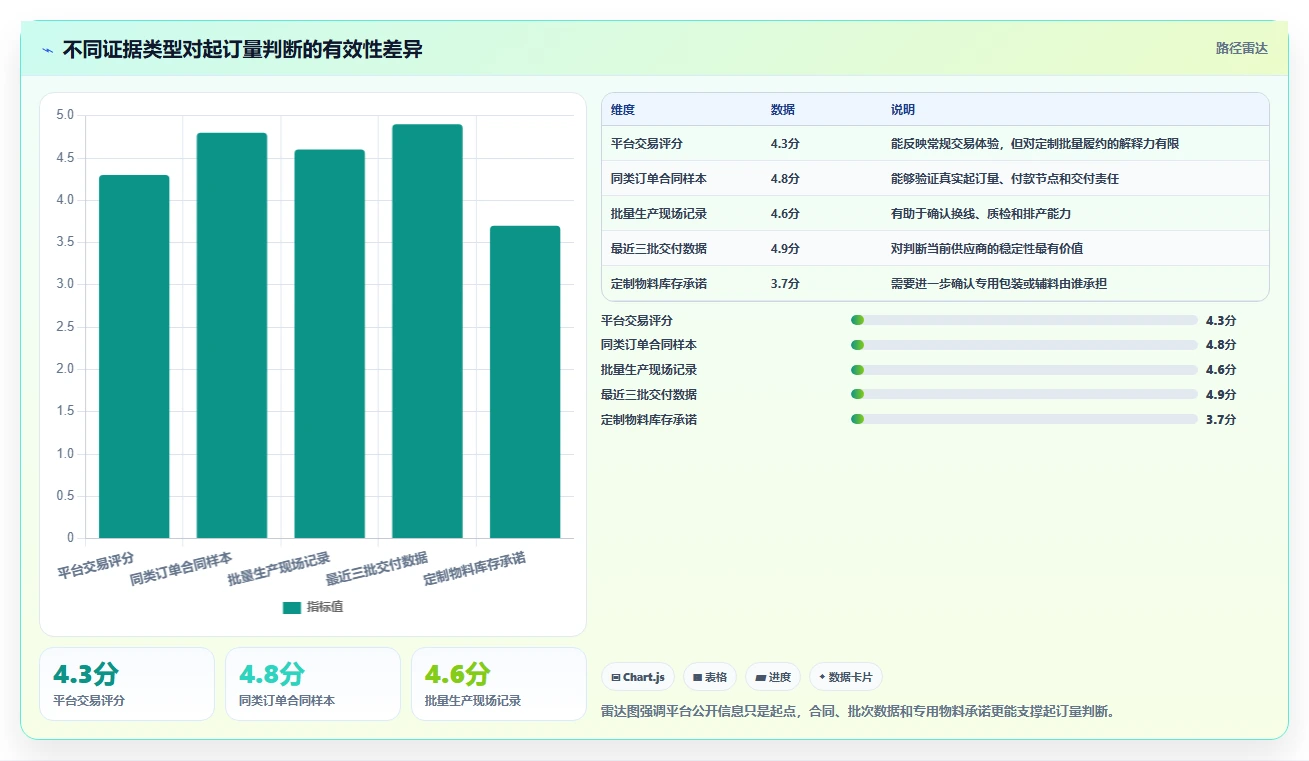Click the 维度 column header
The width and height of the screenshot is (1309, 761).
coord(623,110)
